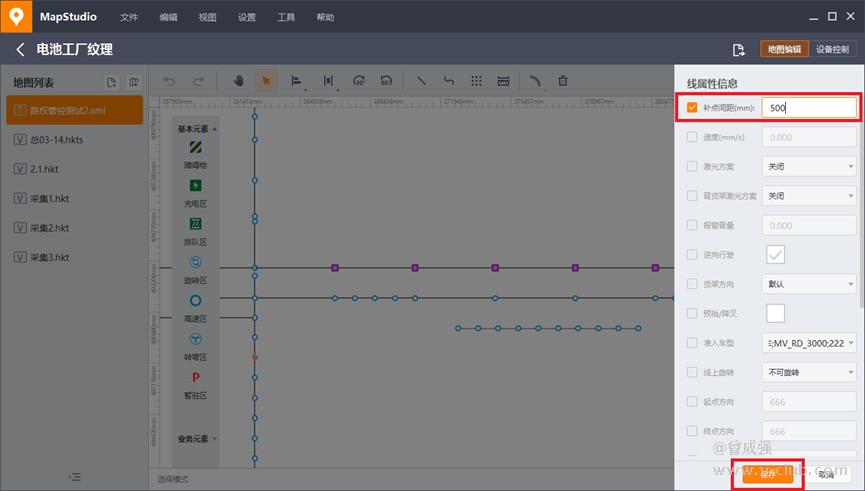
Task: Enable the 货架方向 checkbox
Action: [x=692, y=284]
